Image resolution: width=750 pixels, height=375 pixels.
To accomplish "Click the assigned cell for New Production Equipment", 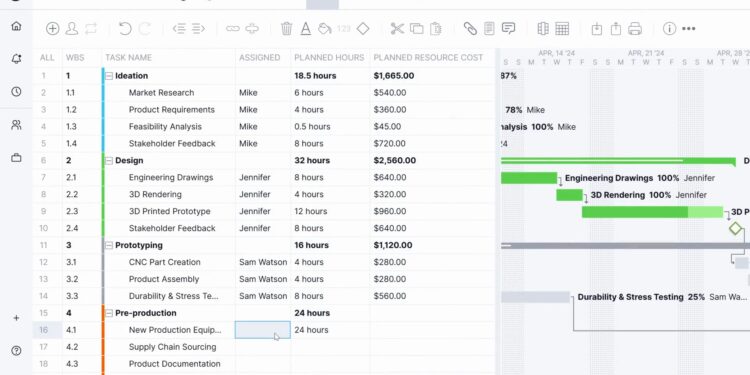I will 263,330.
